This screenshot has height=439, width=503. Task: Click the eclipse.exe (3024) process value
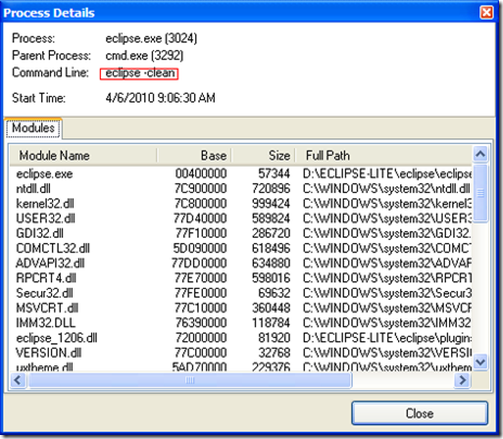pos(151,39)
